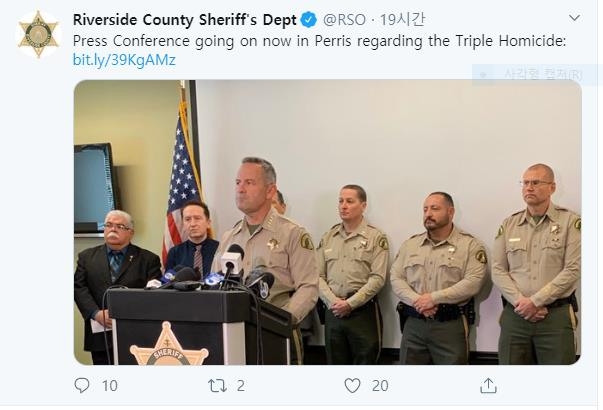603x410 pixels.
Task: Click the tweet sentence about Perris conference
Action: coord(319,41)
